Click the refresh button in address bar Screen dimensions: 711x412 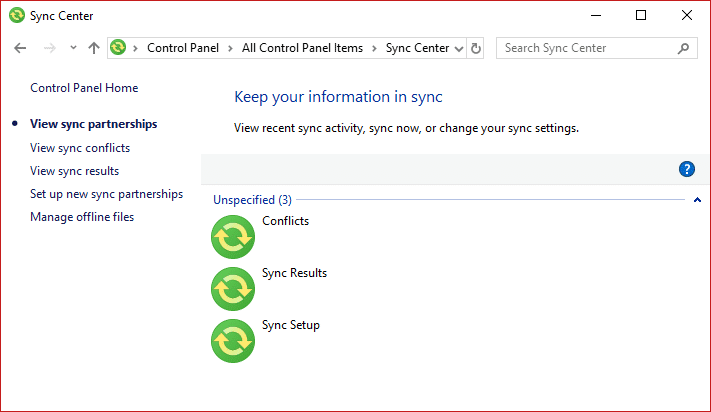pos(476,48)
